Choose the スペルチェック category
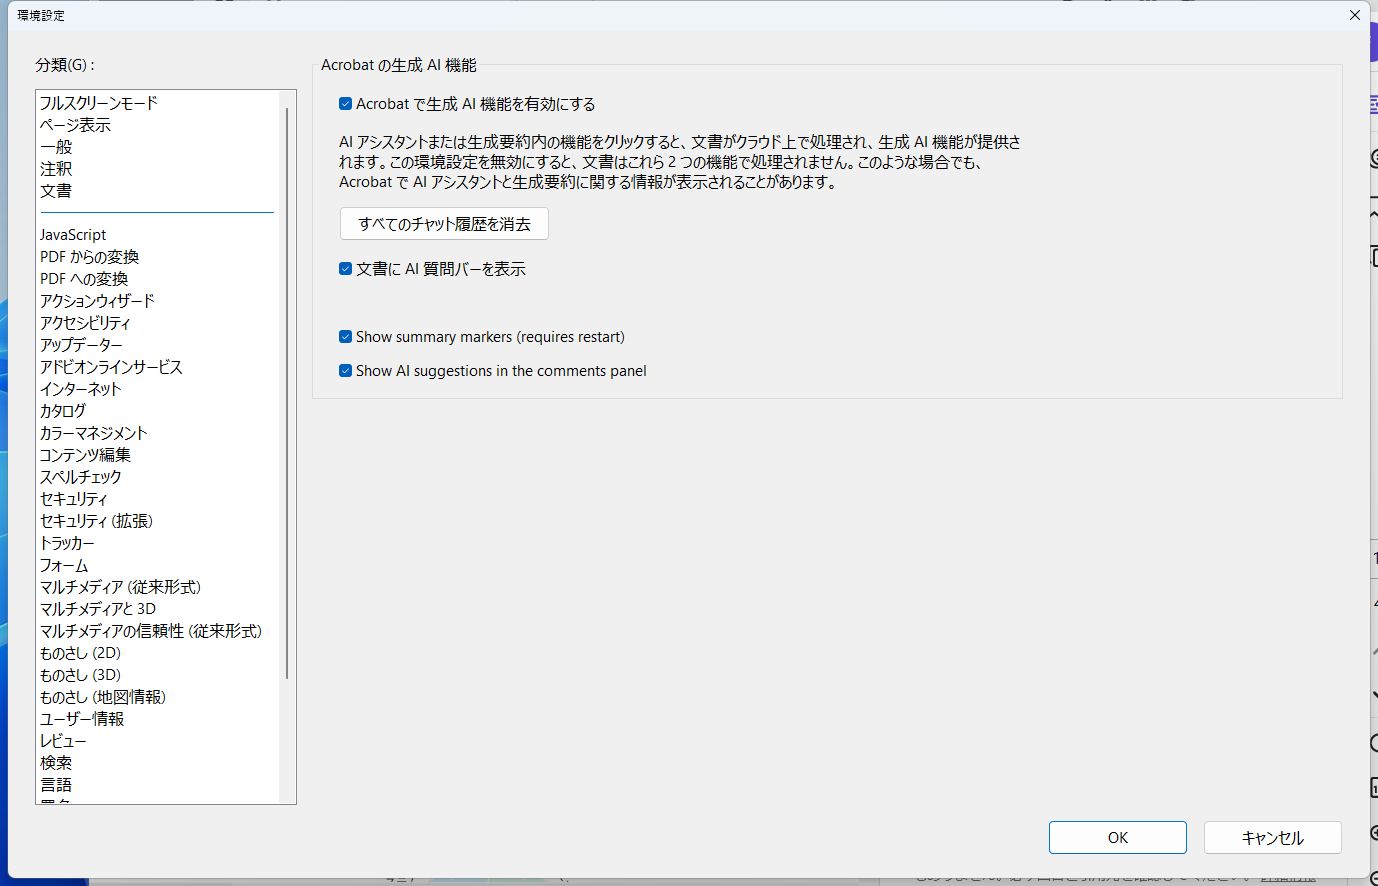Viewport: 1378px width, 886px height. click(x=80, y=477)
